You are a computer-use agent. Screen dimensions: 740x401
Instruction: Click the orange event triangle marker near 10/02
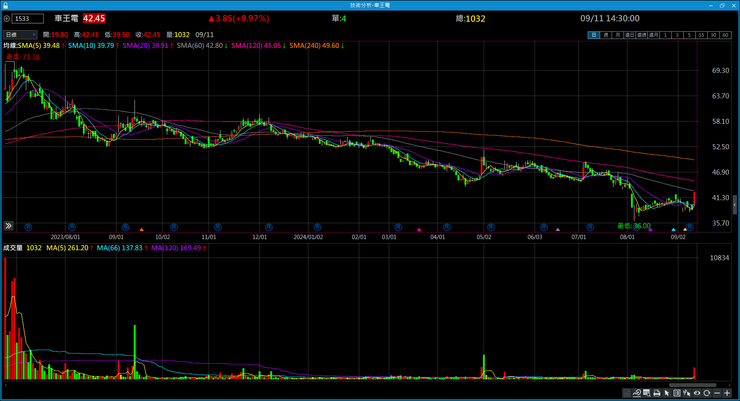click(x=141, y=229)
